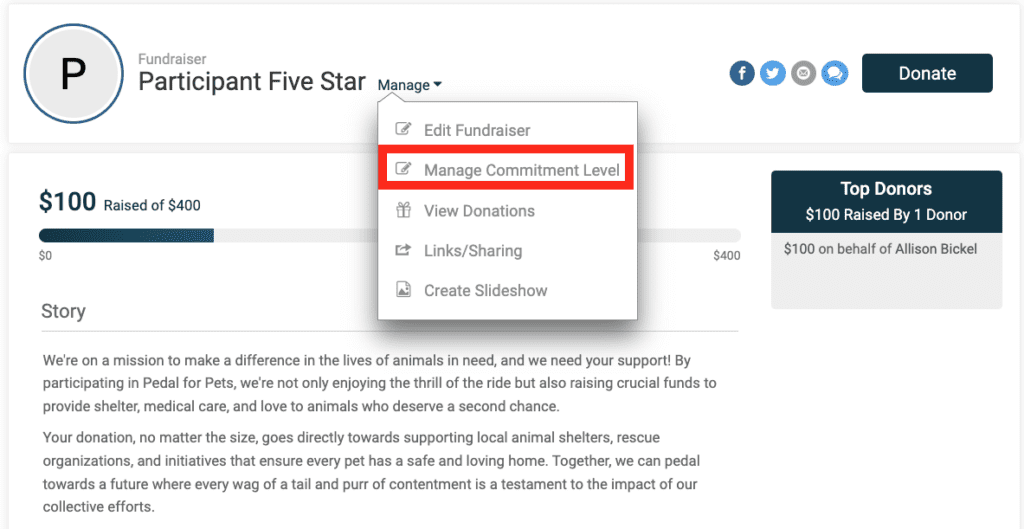Click the email share icon

[803, 73]
